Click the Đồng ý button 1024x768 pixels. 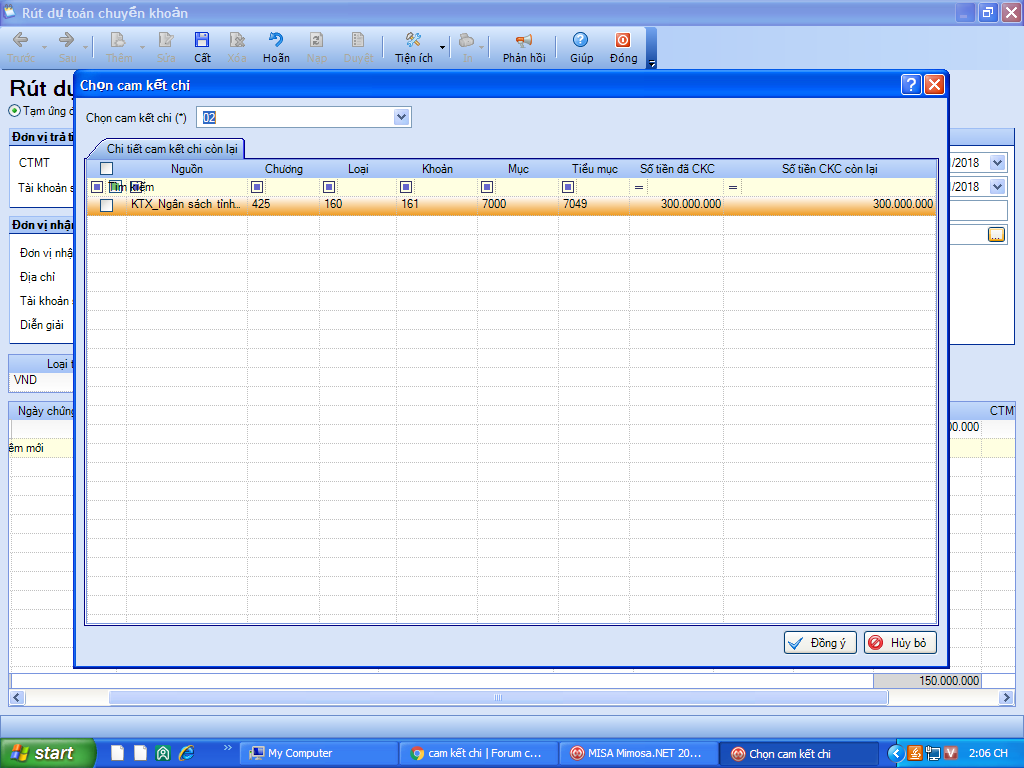(x=820, y=643)
